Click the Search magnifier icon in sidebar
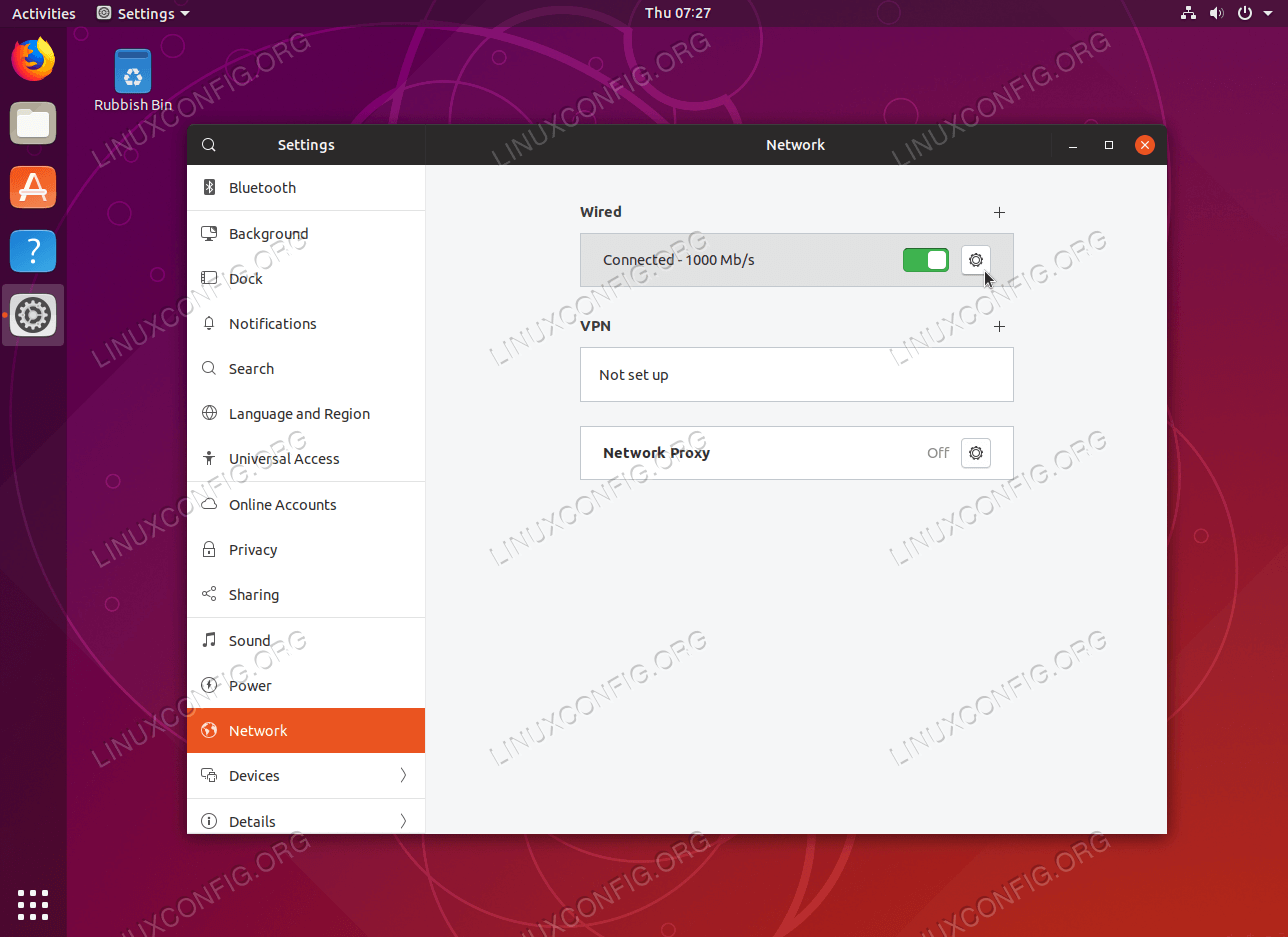Viewport: 1288px width, 937px height. click(209, 368)
